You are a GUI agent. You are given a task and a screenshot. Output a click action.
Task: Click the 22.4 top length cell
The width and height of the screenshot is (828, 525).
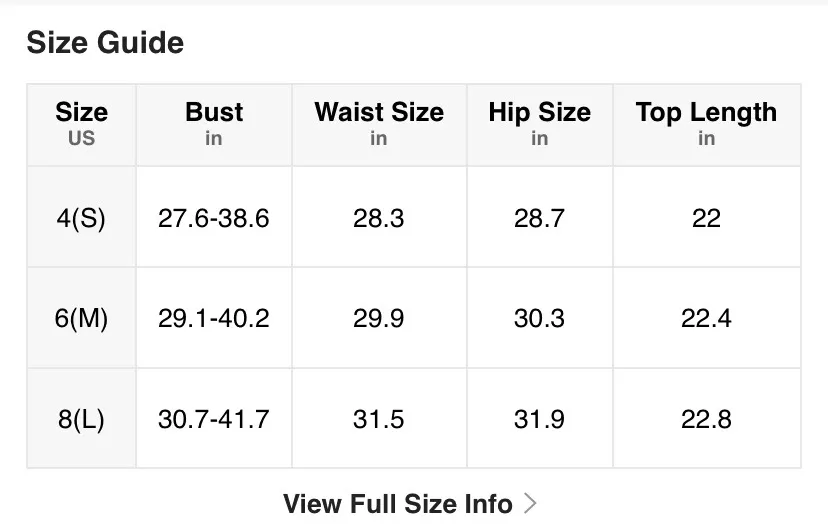point(707,318)
